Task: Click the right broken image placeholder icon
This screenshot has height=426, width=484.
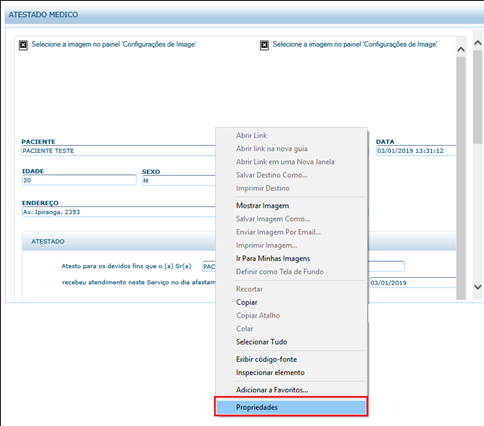Action: click(264, 45)
